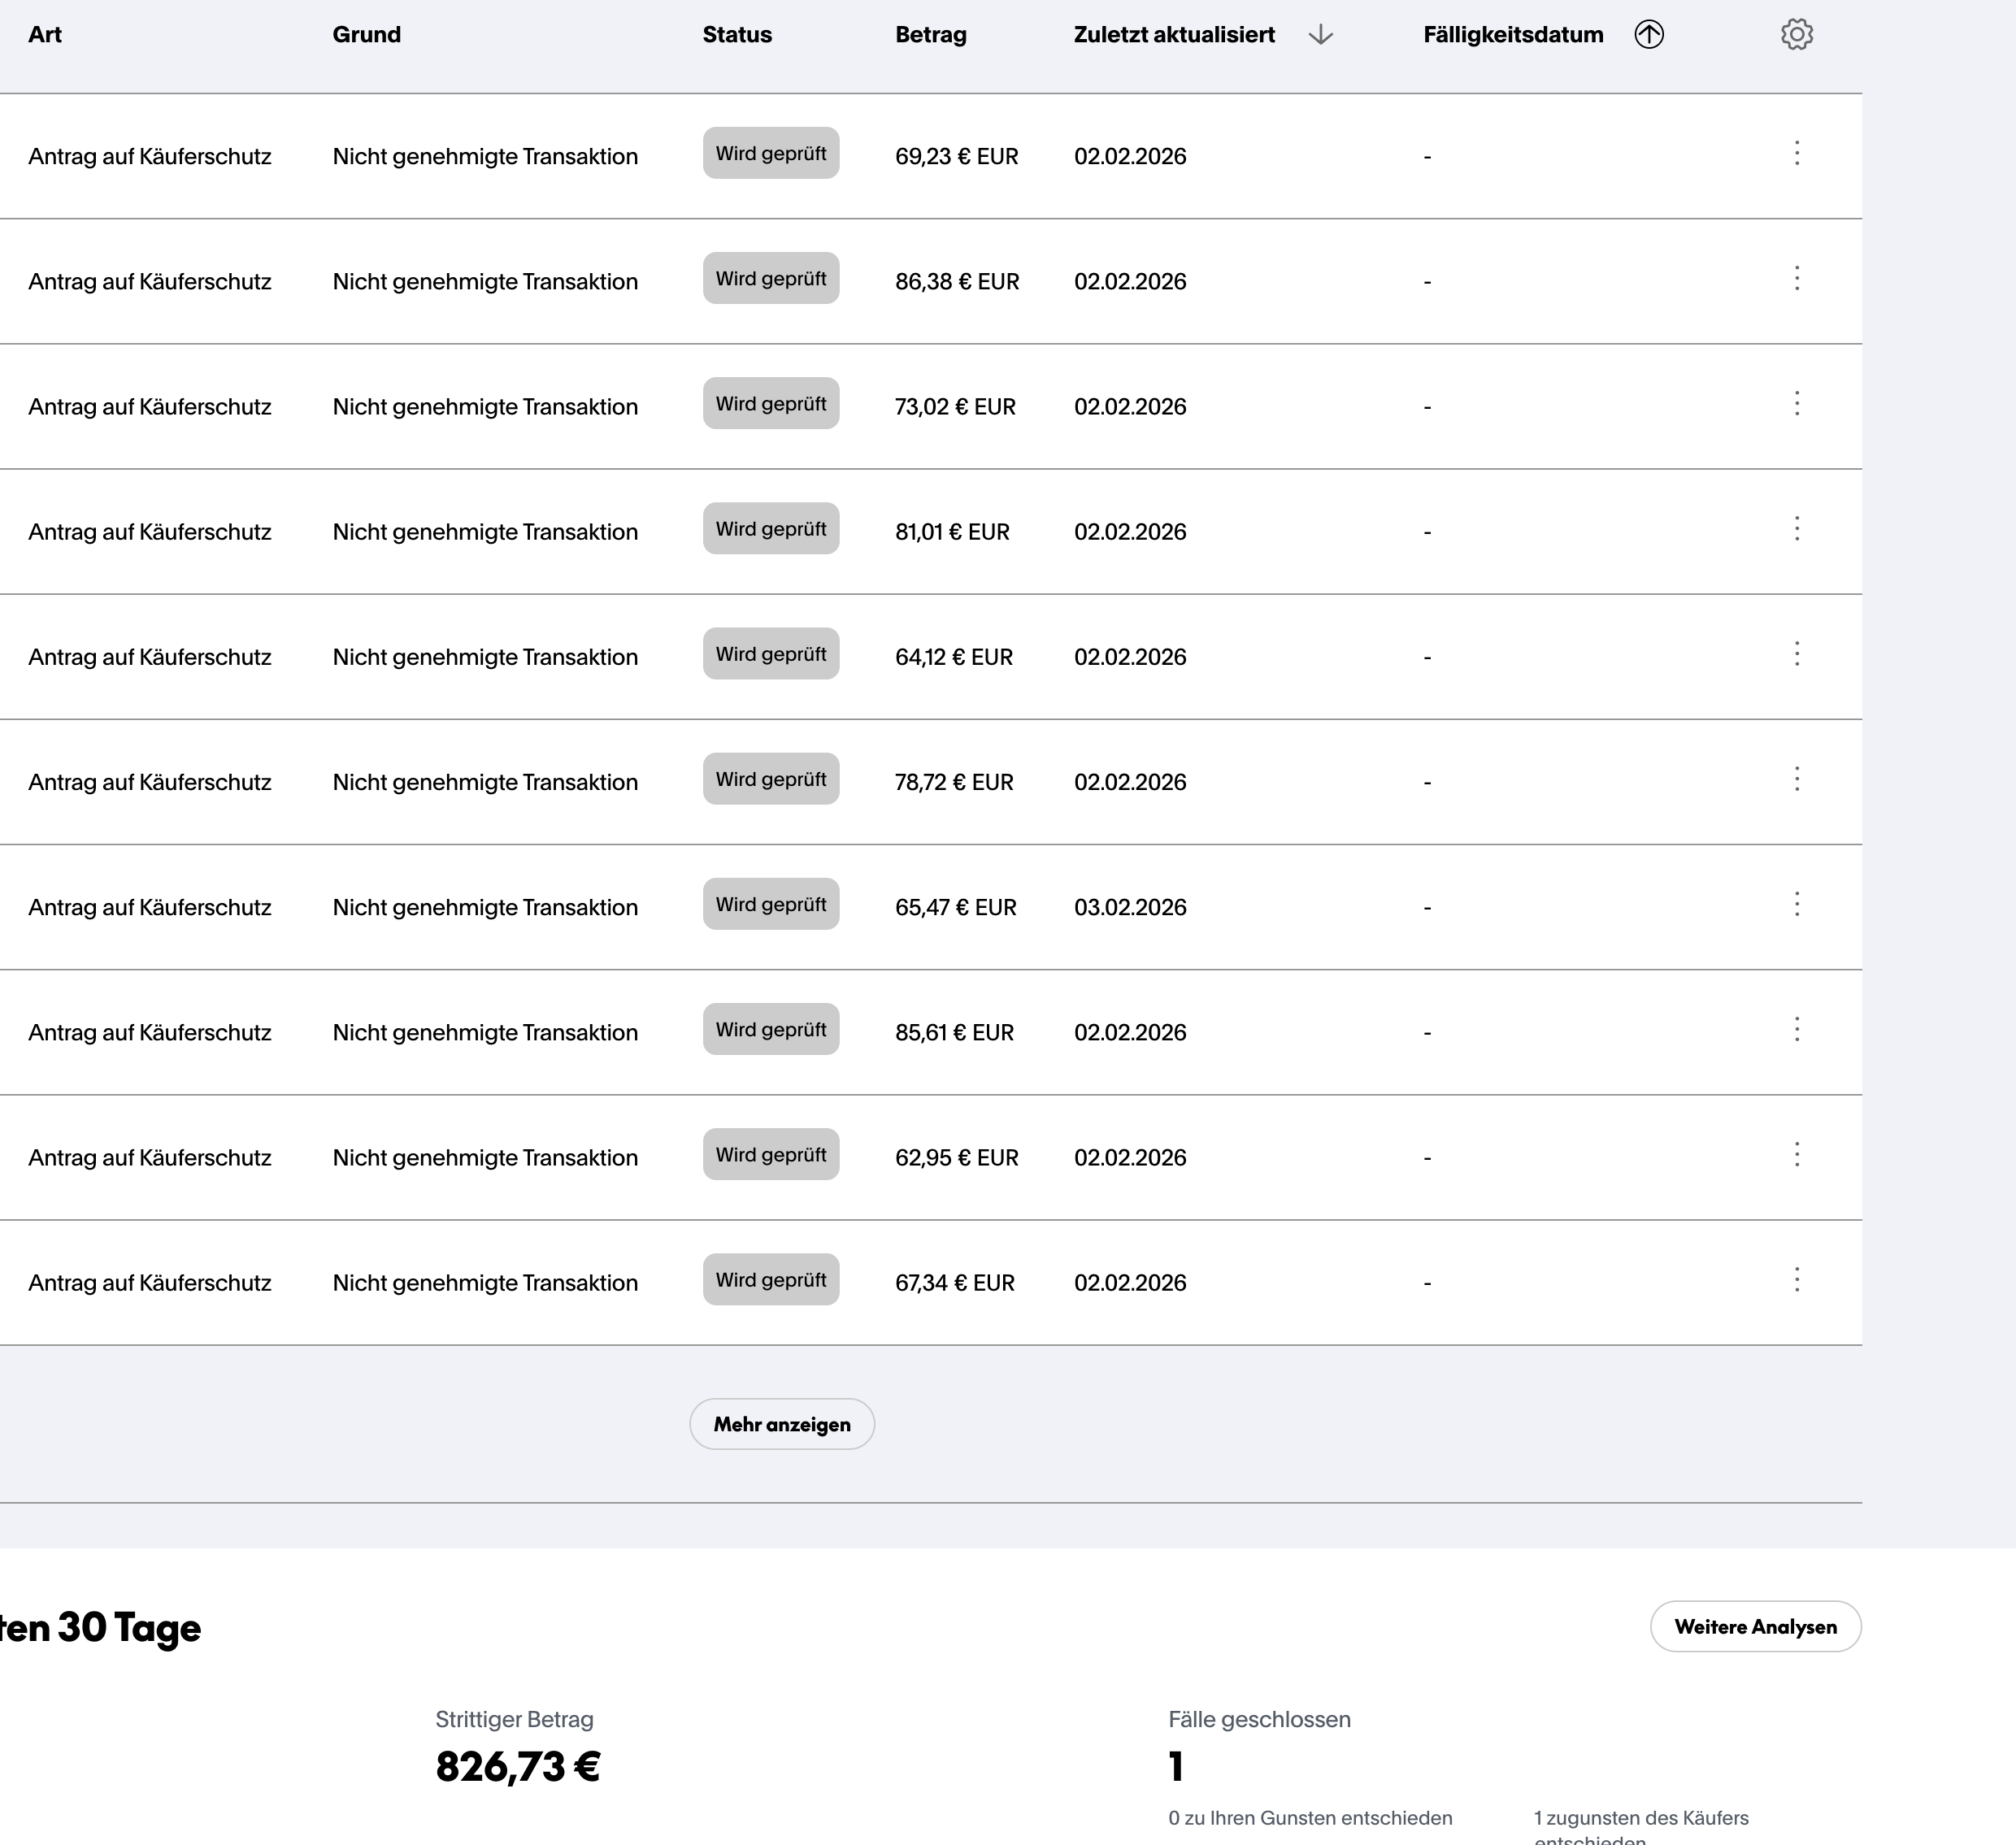Open three-dot menu for 64,12 € case

[x=1796, y=654]
